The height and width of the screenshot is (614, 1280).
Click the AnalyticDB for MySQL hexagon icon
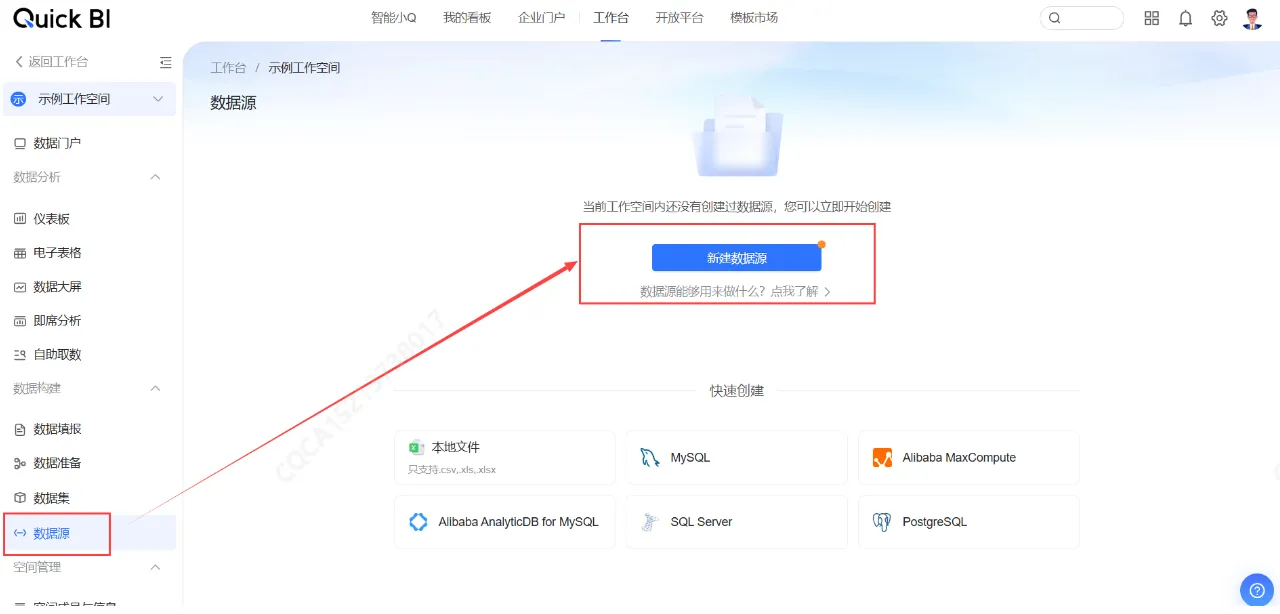pos(419,522)
